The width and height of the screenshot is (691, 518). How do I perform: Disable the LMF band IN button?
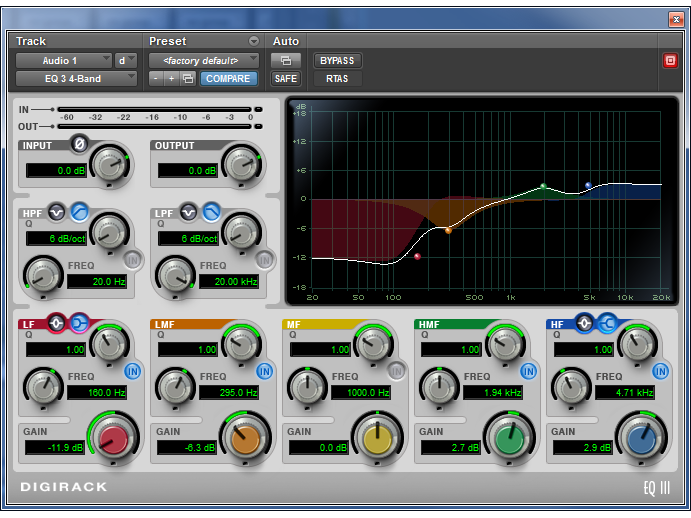point(265,371)
